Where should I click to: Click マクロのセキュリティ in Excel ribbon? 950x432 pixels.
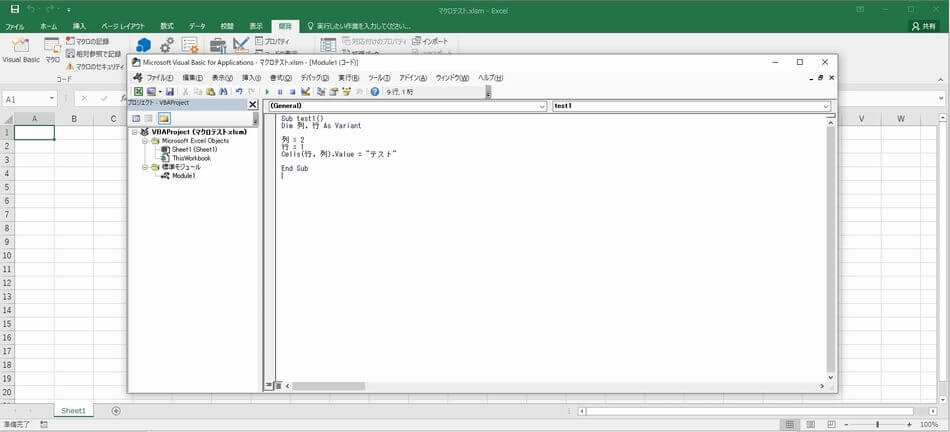(96, 66)
